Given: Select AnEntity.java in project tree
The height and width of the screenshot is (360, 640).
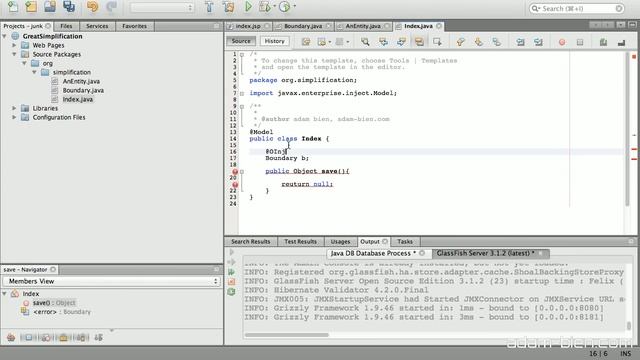Looking at the screenshot, I should (x=81, y=81).
